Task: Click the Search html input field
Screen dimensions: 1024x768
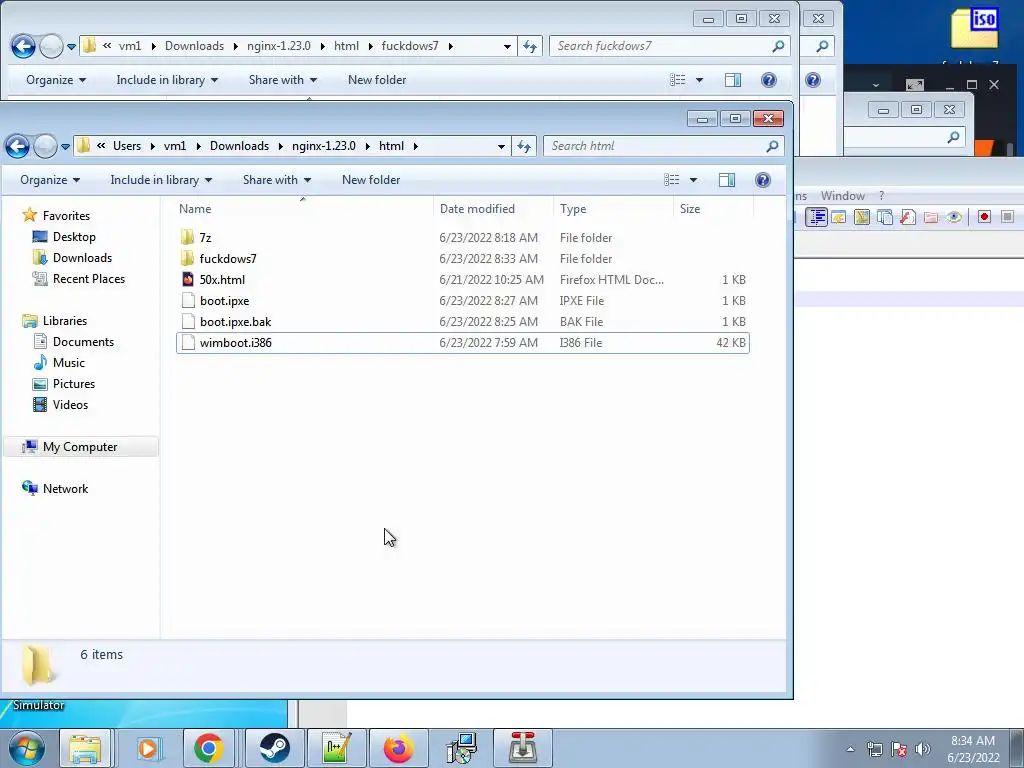Action: [x=656, y=146]
